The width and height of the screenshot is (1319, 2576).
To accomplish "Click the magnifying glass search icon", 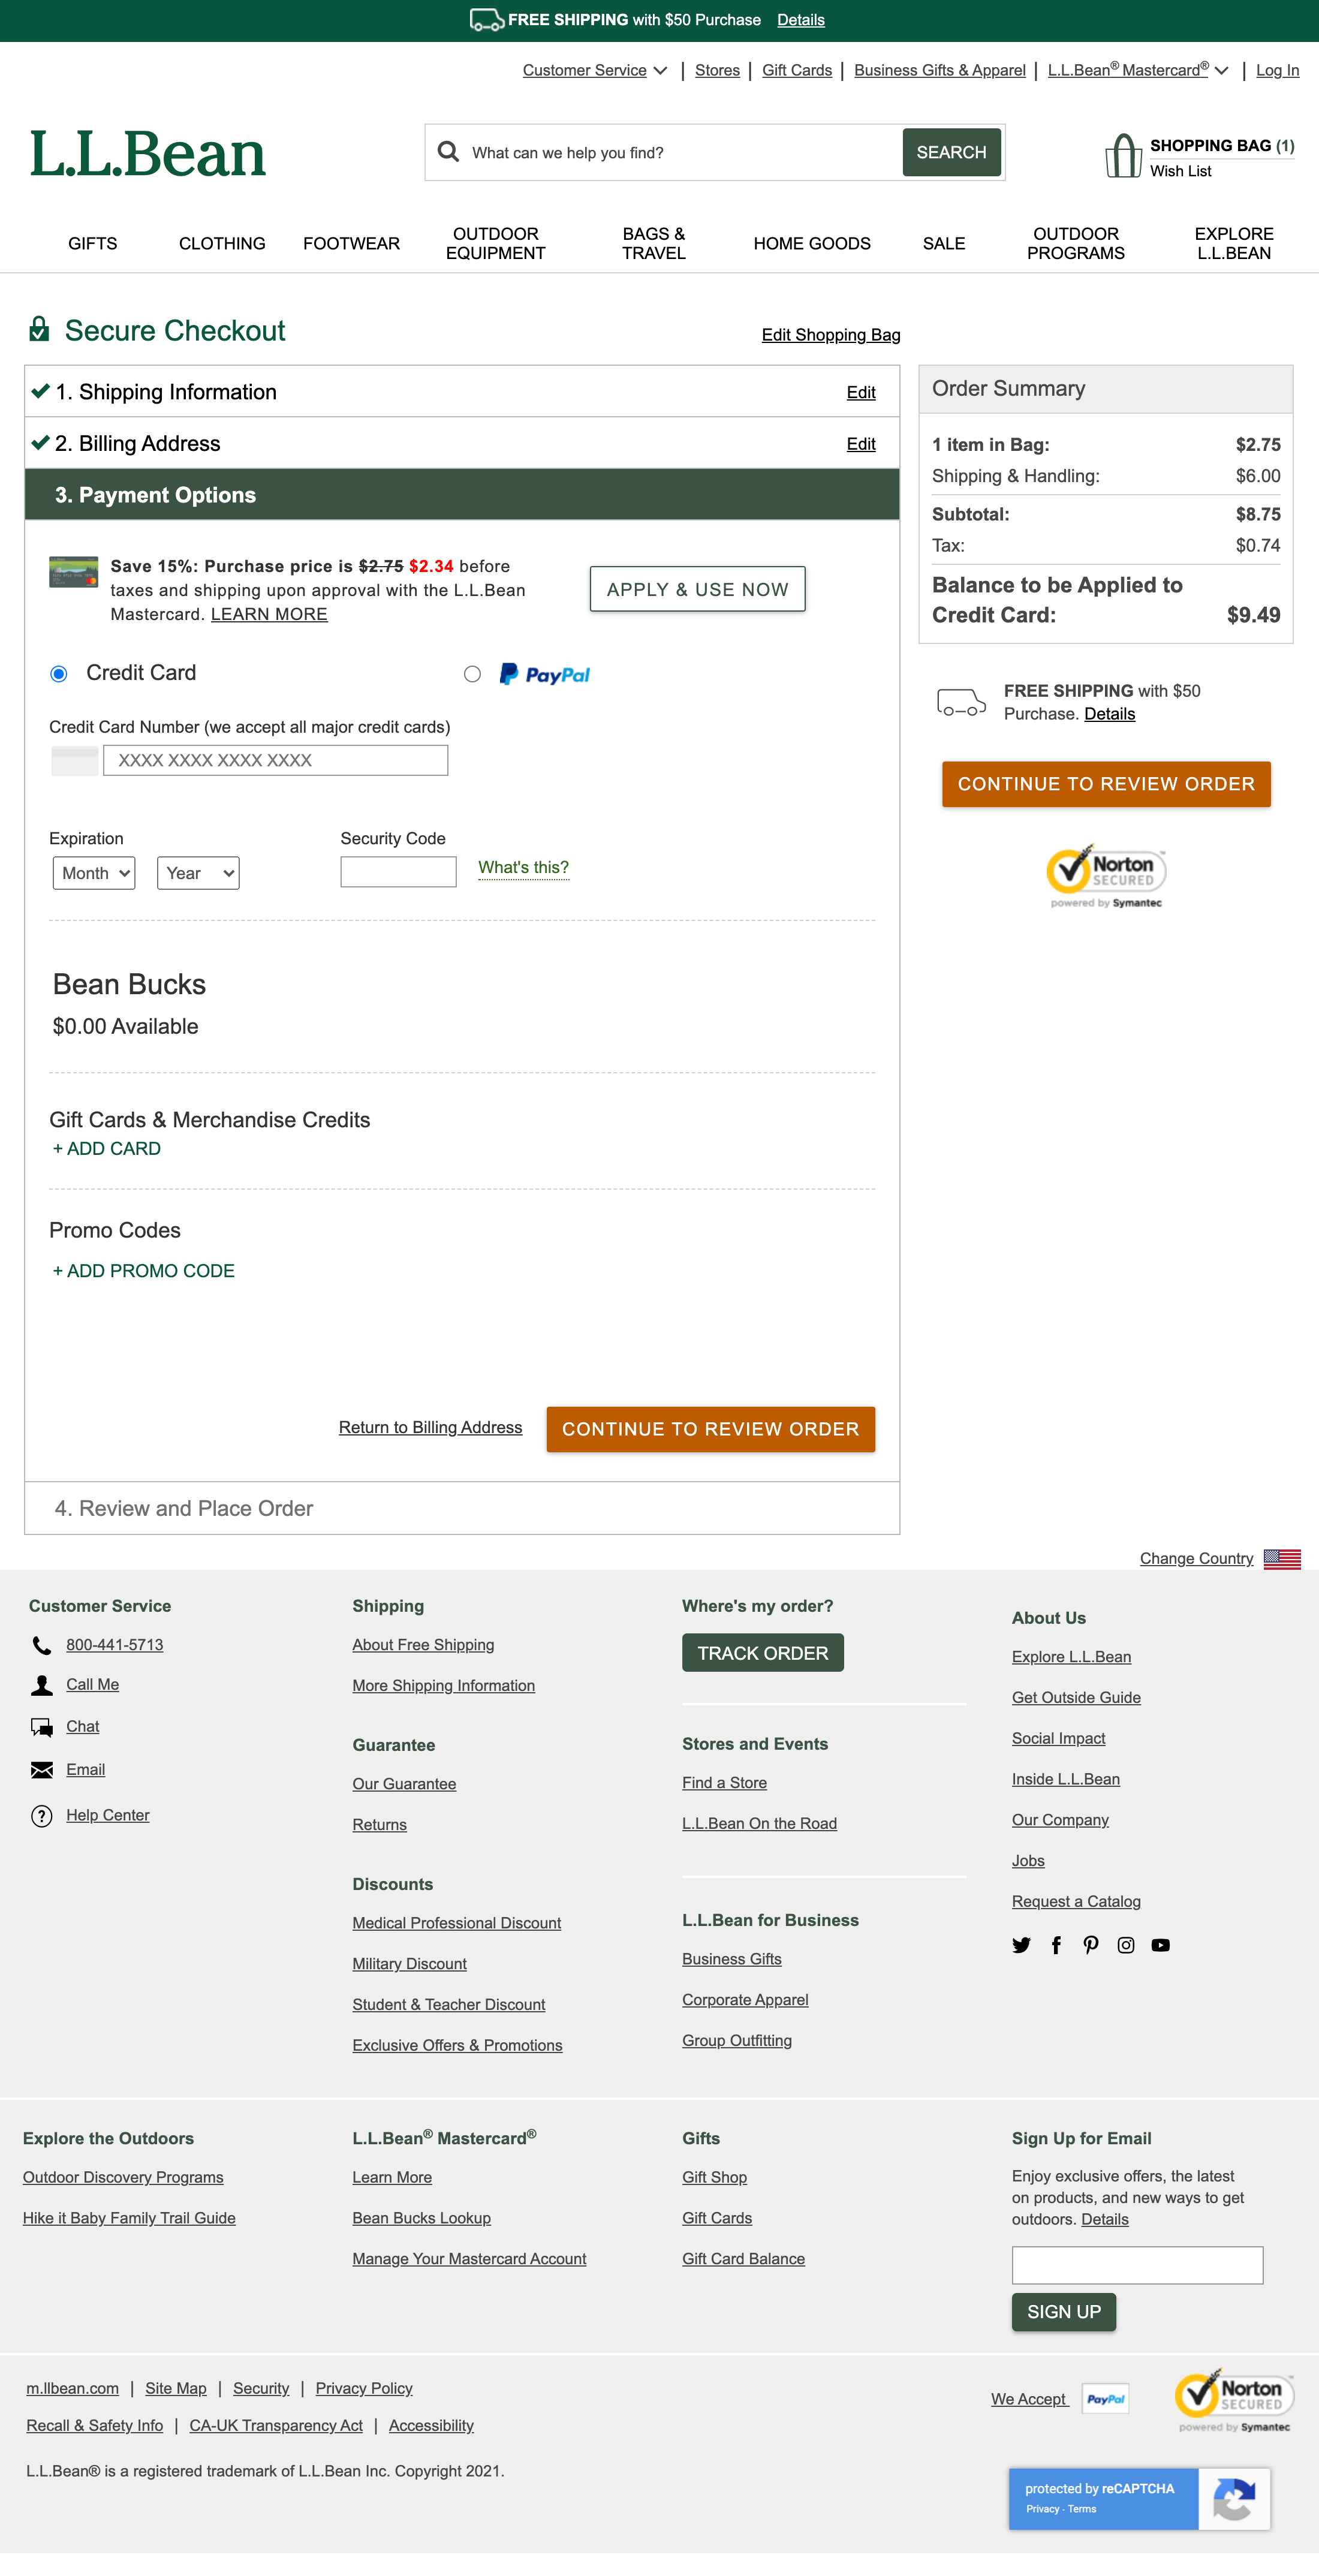I will pyautogui.click(x=449, y=152).
